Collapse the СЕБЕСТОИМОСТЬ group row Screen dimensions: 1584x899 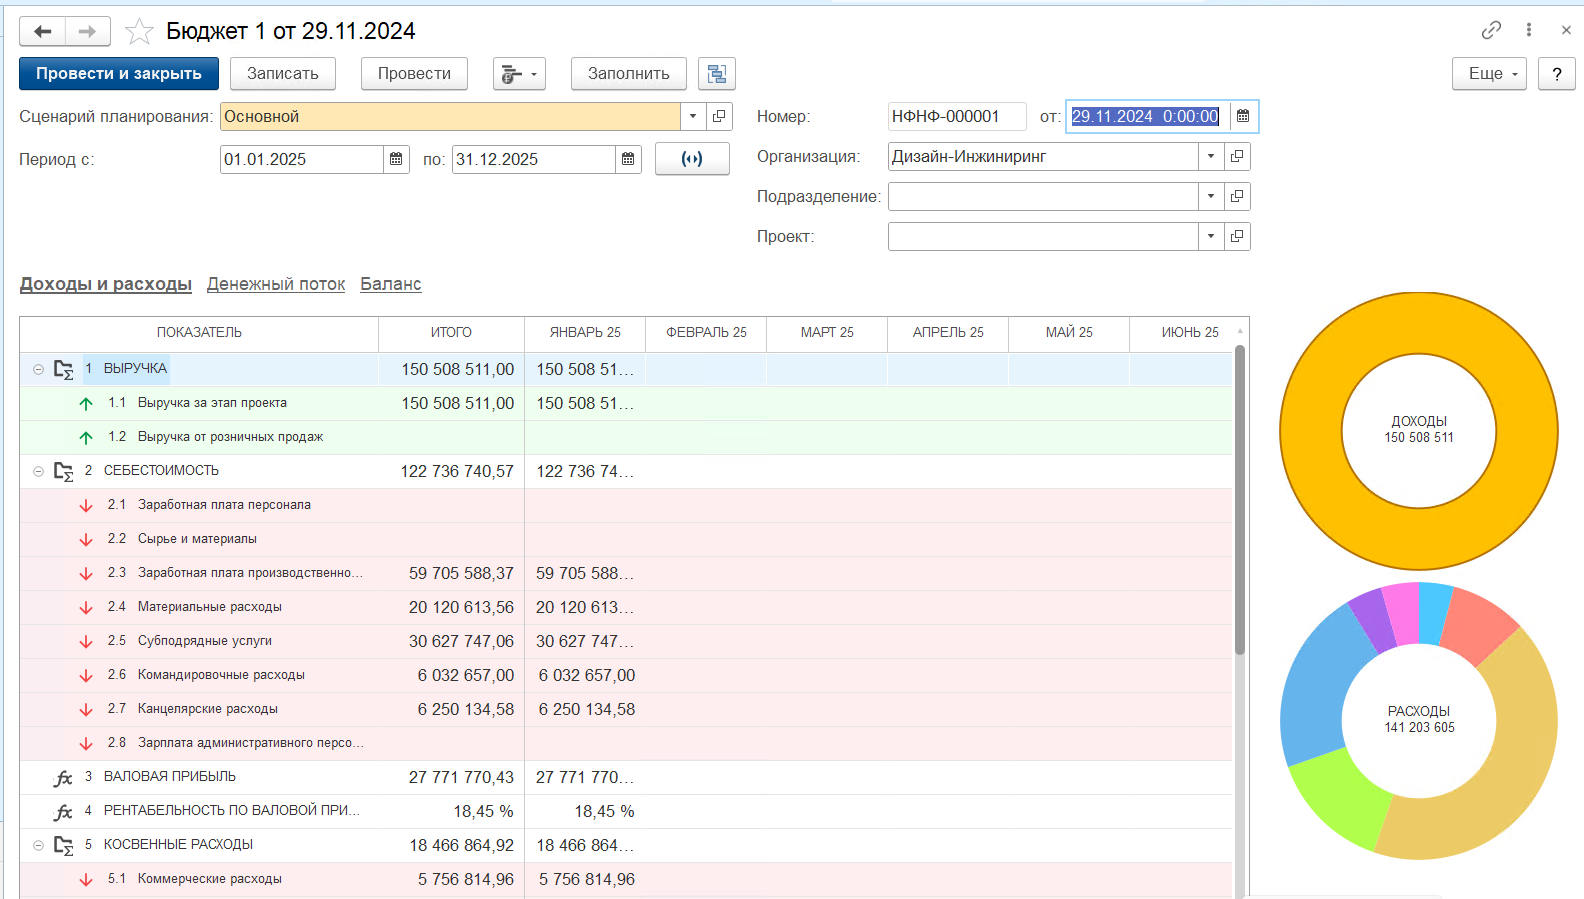[x=38, y=472]
